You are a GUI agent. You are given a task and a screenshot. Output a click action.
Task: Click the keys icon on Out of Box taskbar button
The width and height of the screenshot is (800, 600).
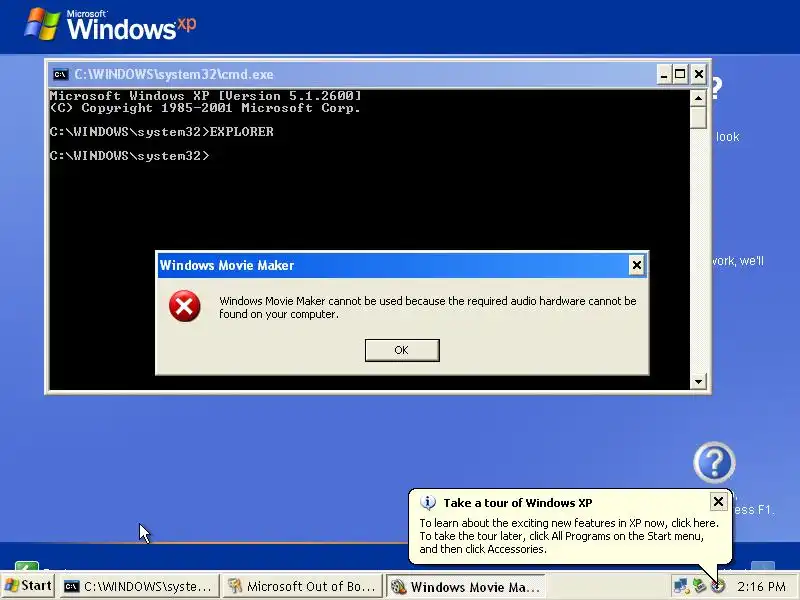(235, 587)
